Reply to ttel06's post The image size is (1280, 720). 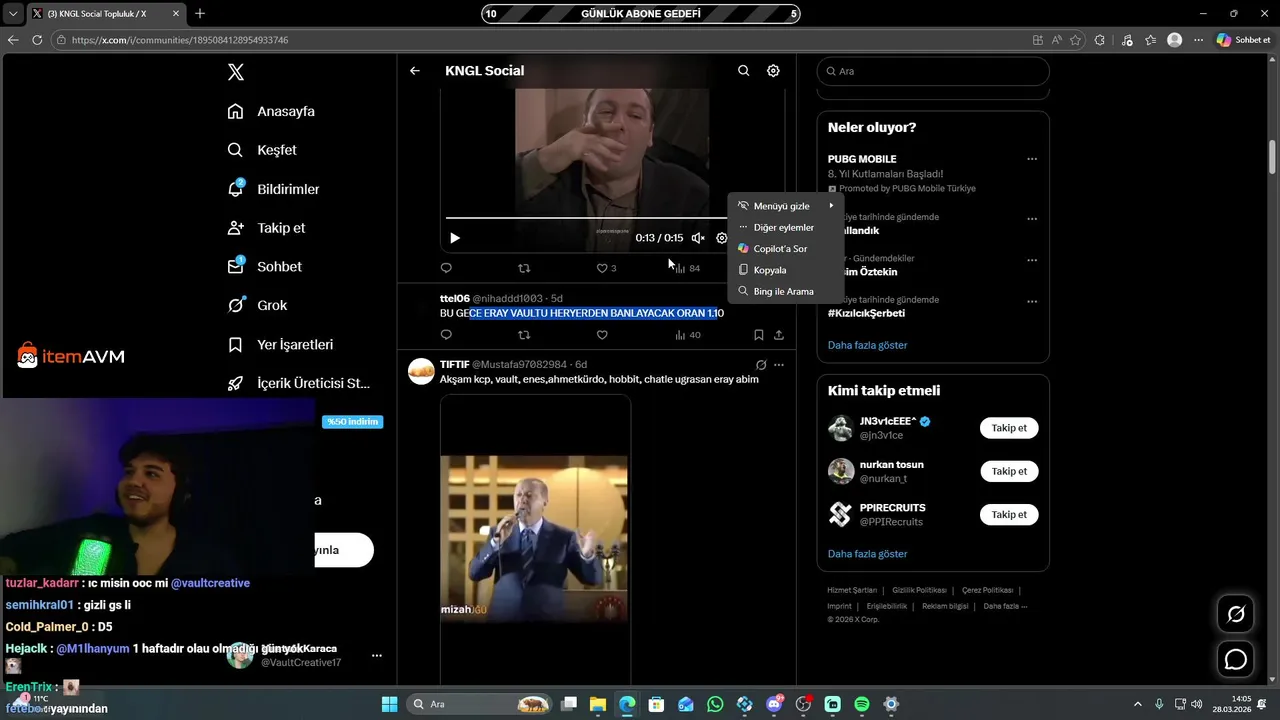point(446,335)
